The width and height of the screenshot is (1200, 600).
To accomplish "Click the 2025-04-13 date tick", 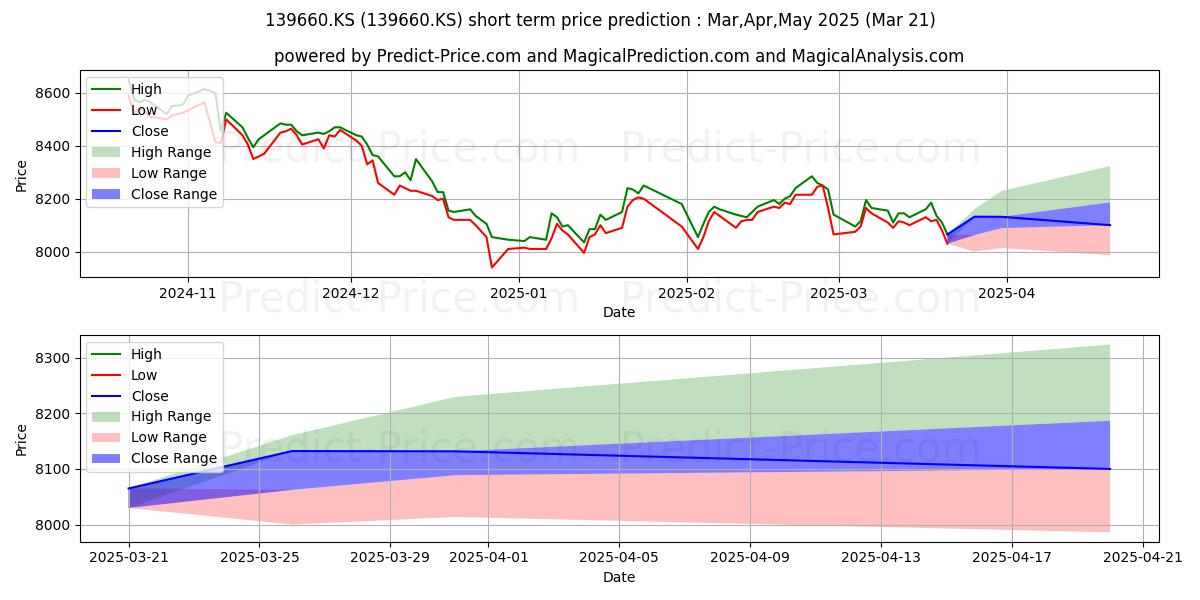I will point(881,558).
